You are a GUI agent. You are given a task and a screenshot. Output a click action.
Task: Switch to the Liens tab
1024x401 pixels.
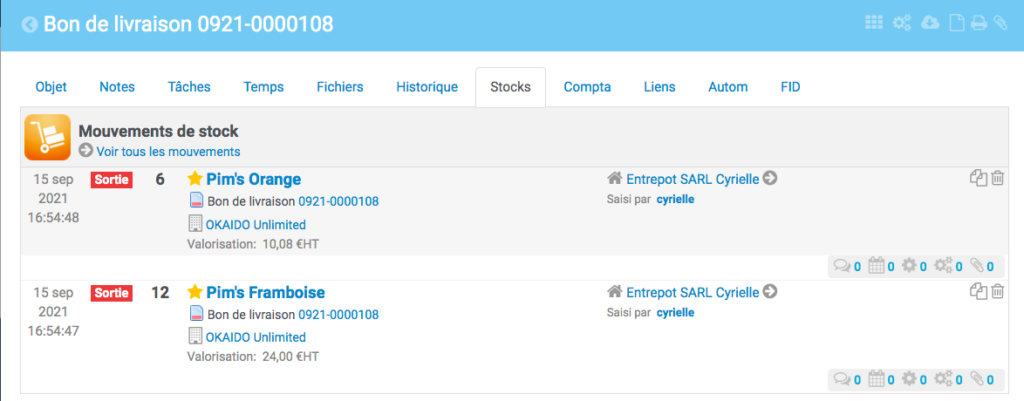[660, 87]
